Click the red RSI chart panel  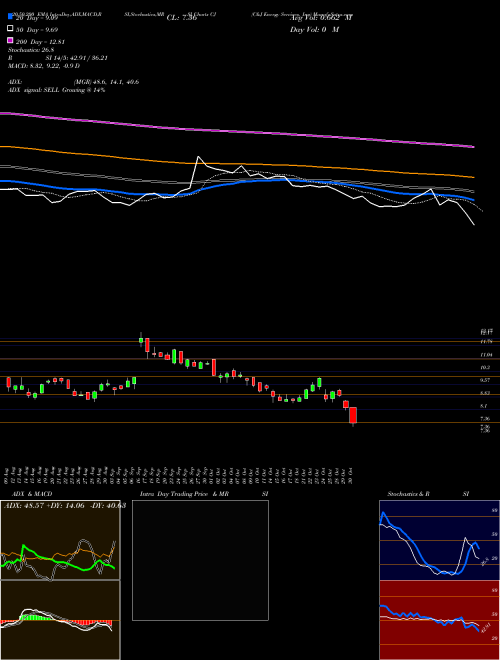[439, 620]
